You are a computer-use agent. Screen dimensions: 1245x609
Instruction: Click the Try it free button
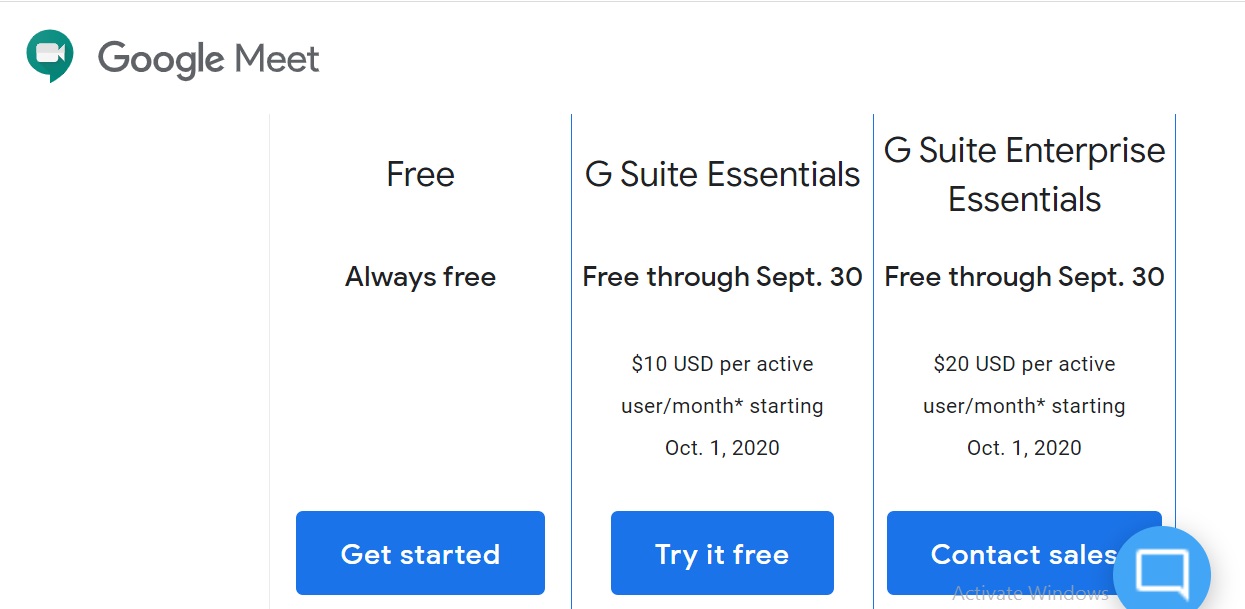pyautogui.click(x=722, y=554)
